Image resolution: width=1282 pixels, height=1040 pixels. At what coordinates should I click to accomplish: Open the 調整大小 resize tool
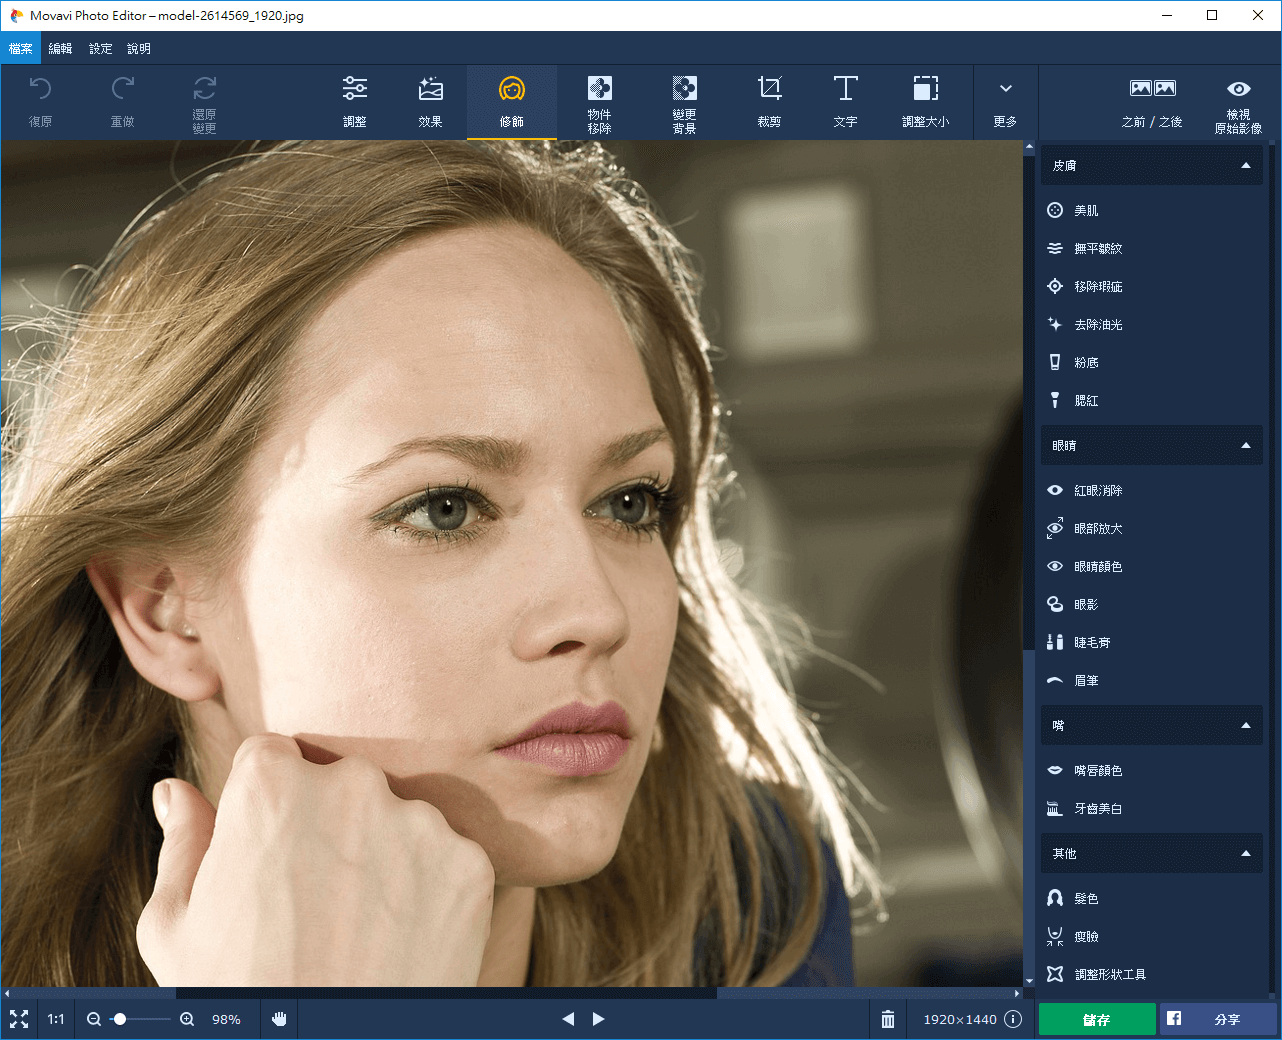tap(925, 102)
